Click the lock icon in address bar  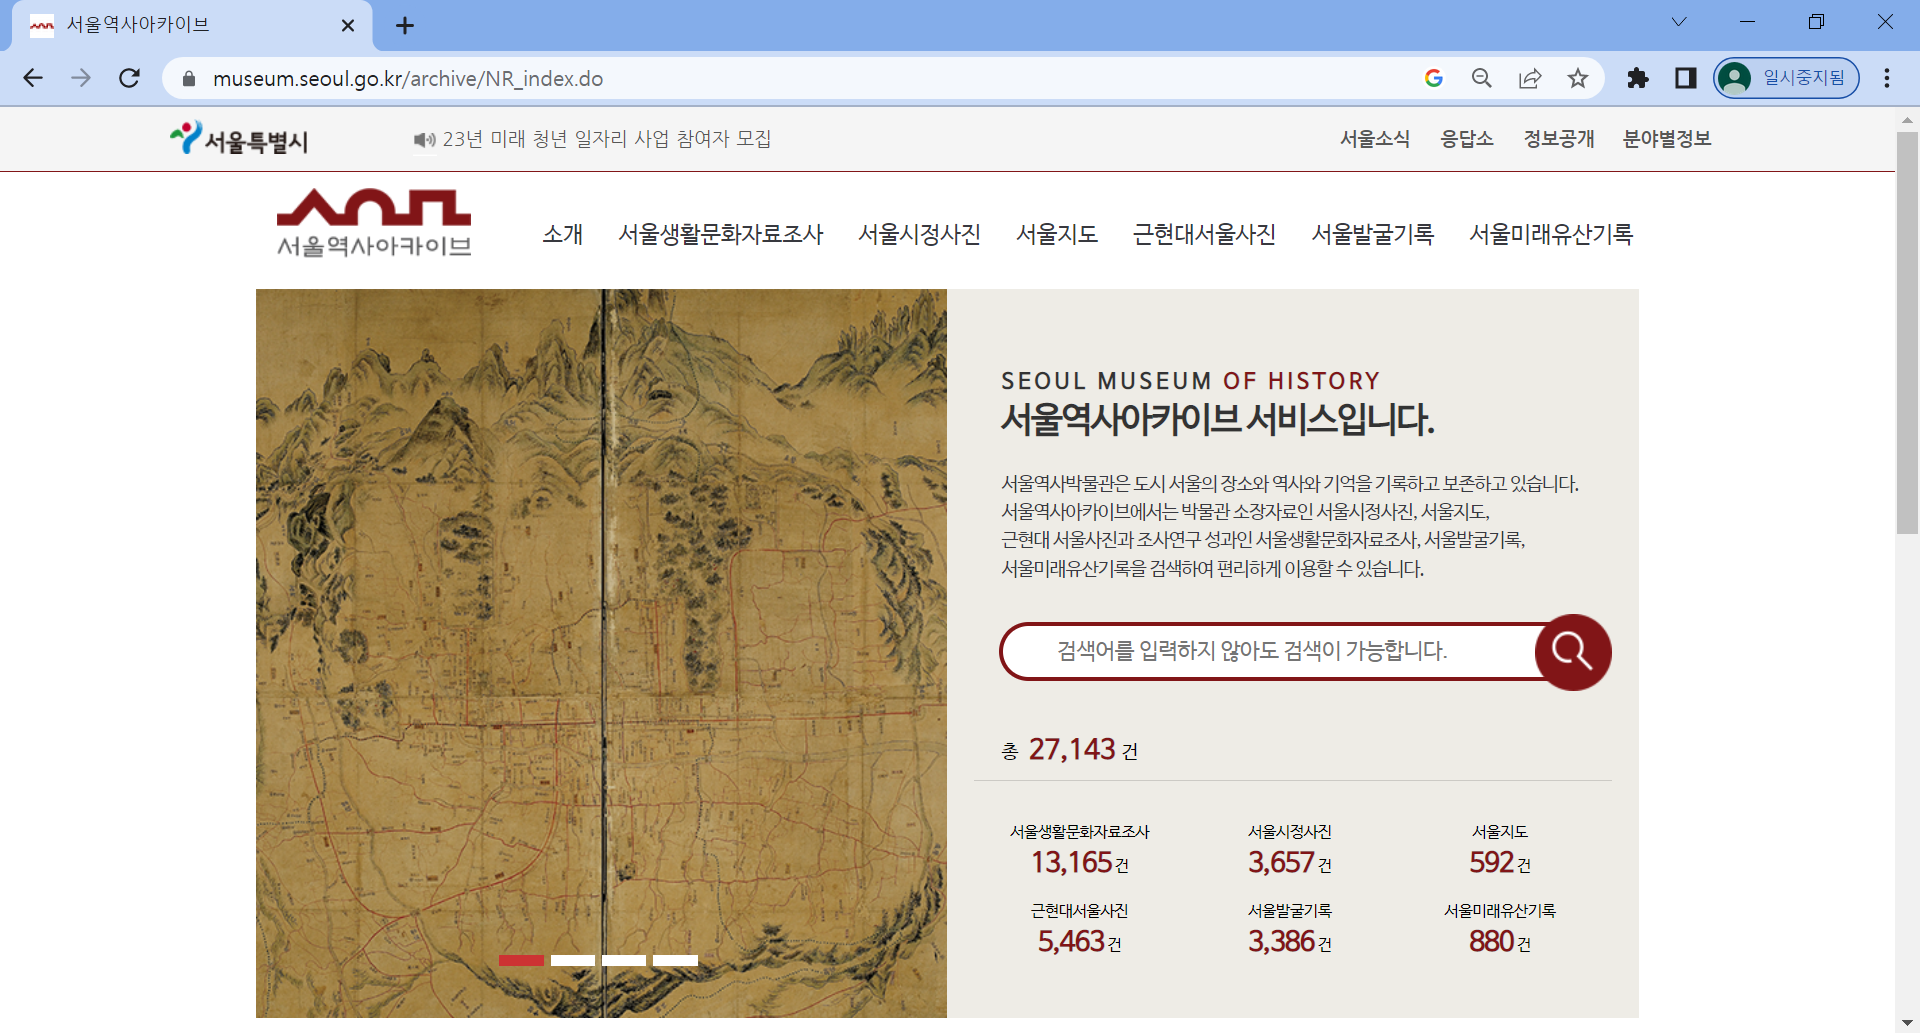(x=189, y=78)
